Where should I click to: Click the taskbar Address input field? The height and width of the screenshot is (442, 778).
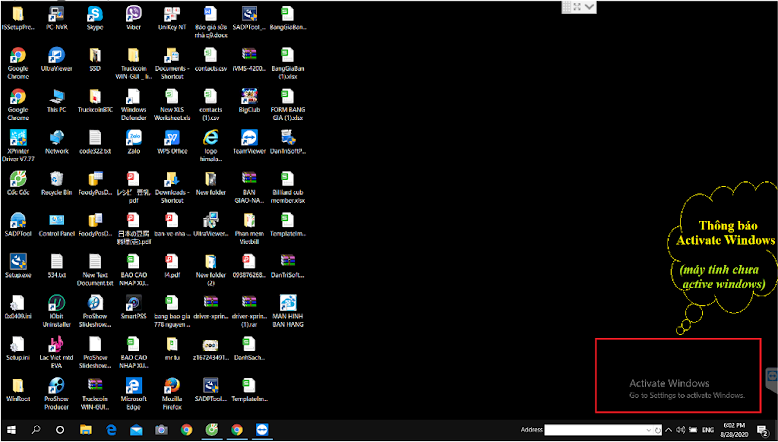[x=594, y=430]
